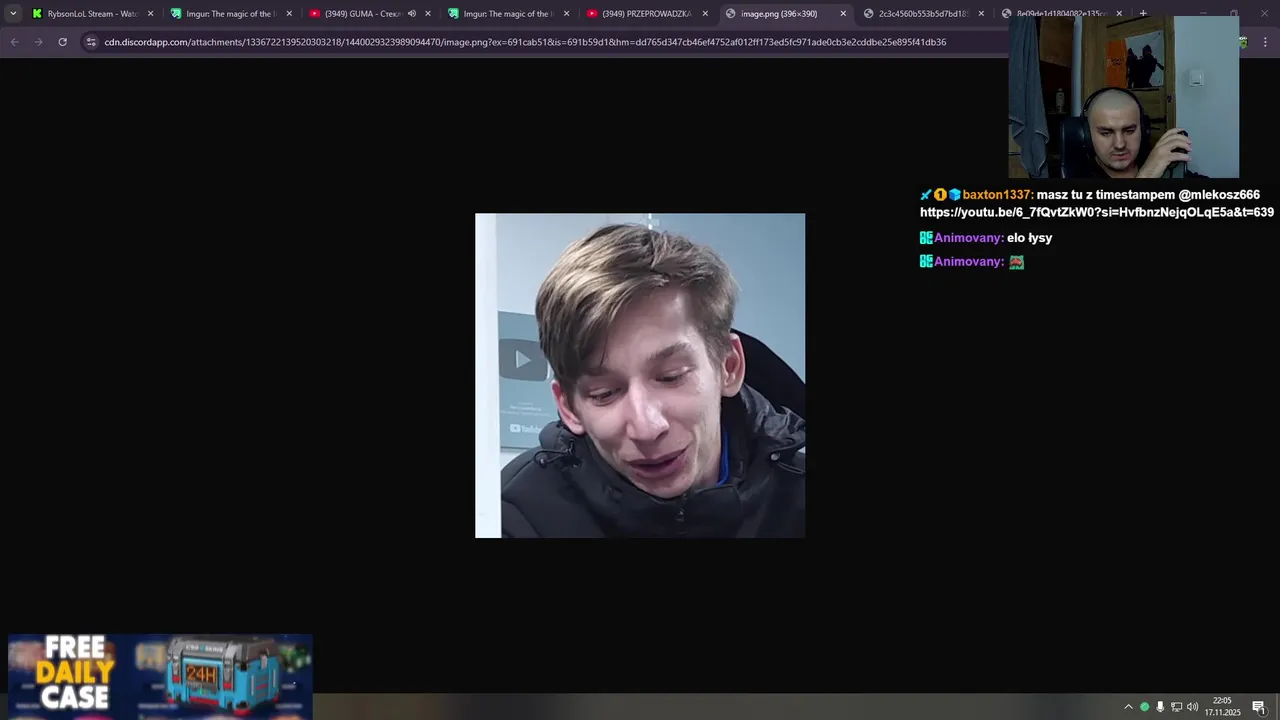Image resolution: width=1280 pixels, height=720 pixels.
Task: Close the (3949) GUMA tab
Action: 428,14
